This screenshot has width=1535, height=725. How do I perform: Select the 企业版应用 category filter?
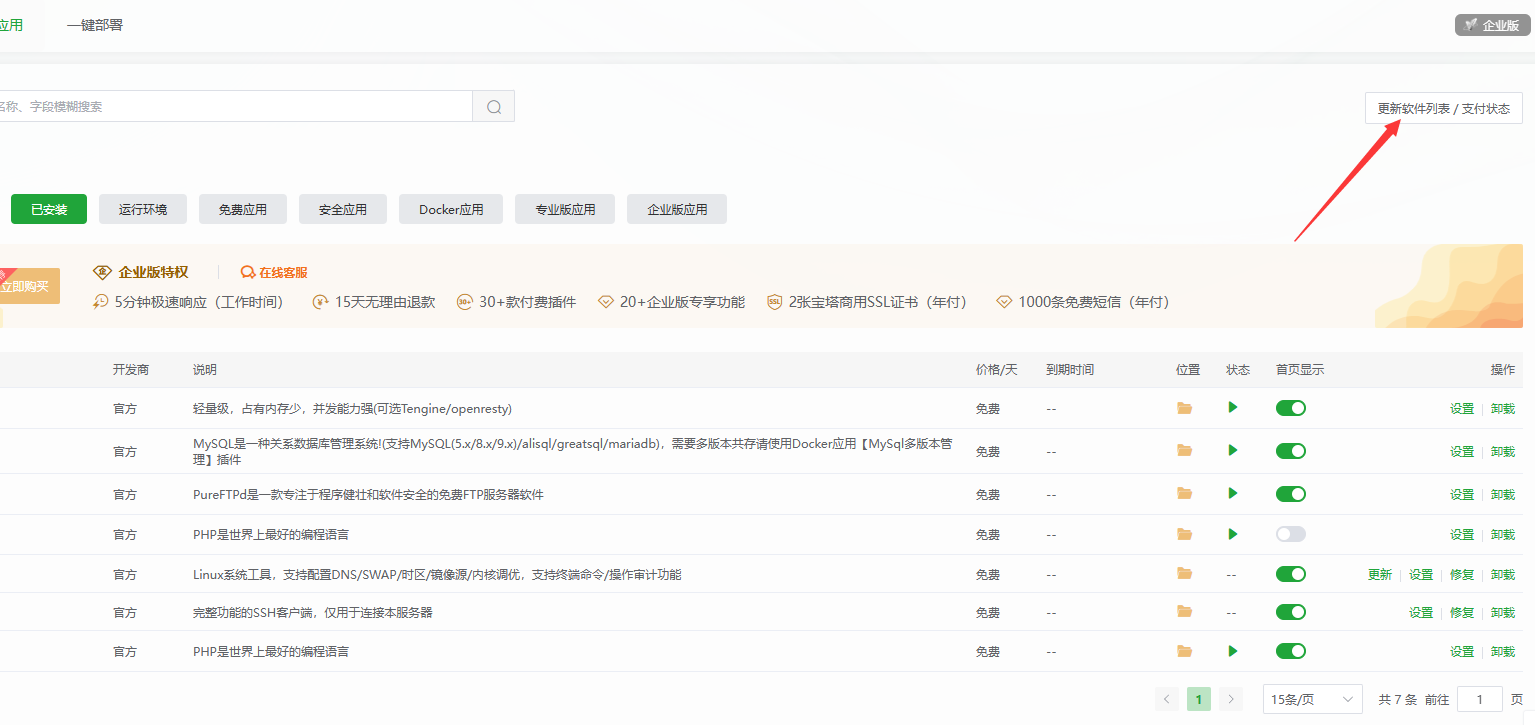click(677, 209)
